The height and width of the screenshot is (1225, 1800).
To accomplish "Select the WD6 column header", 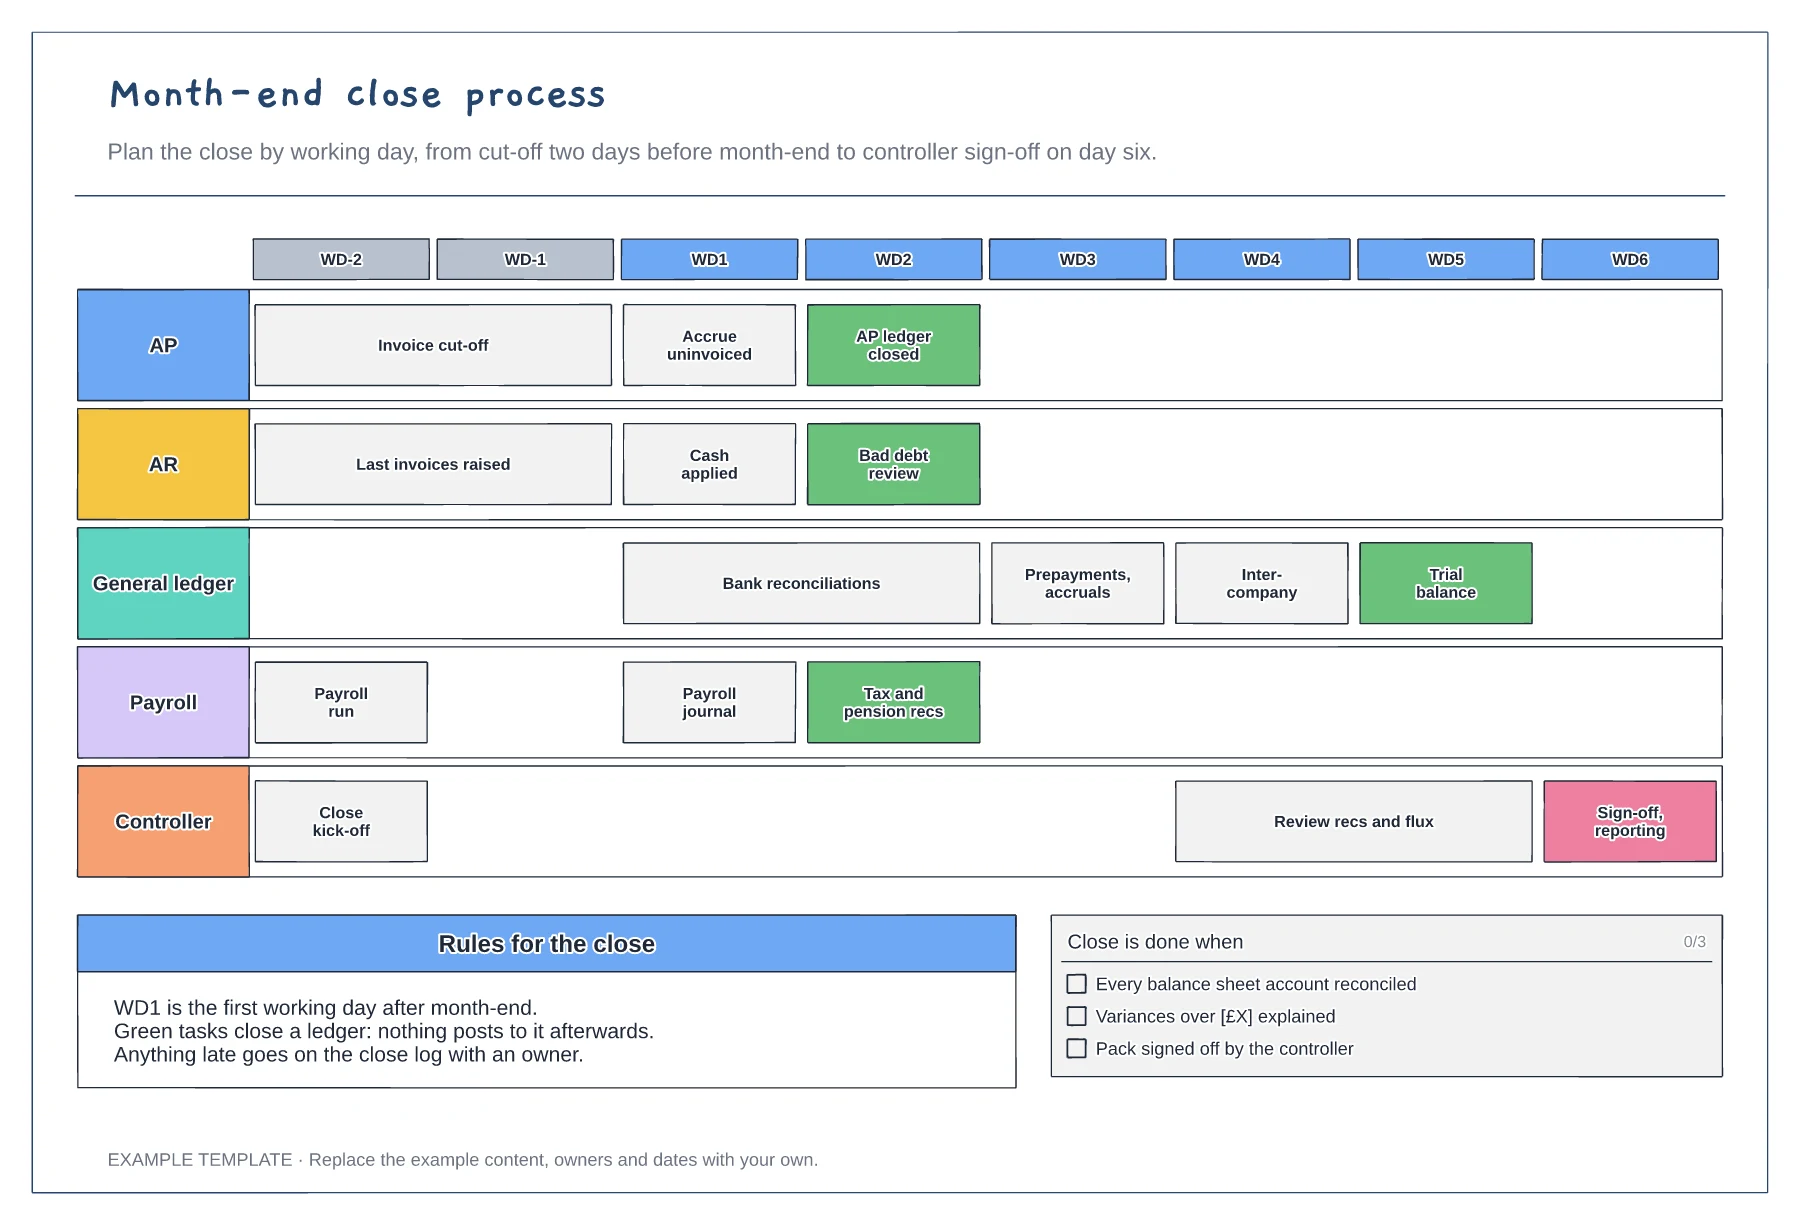I will pos(1629,259).
